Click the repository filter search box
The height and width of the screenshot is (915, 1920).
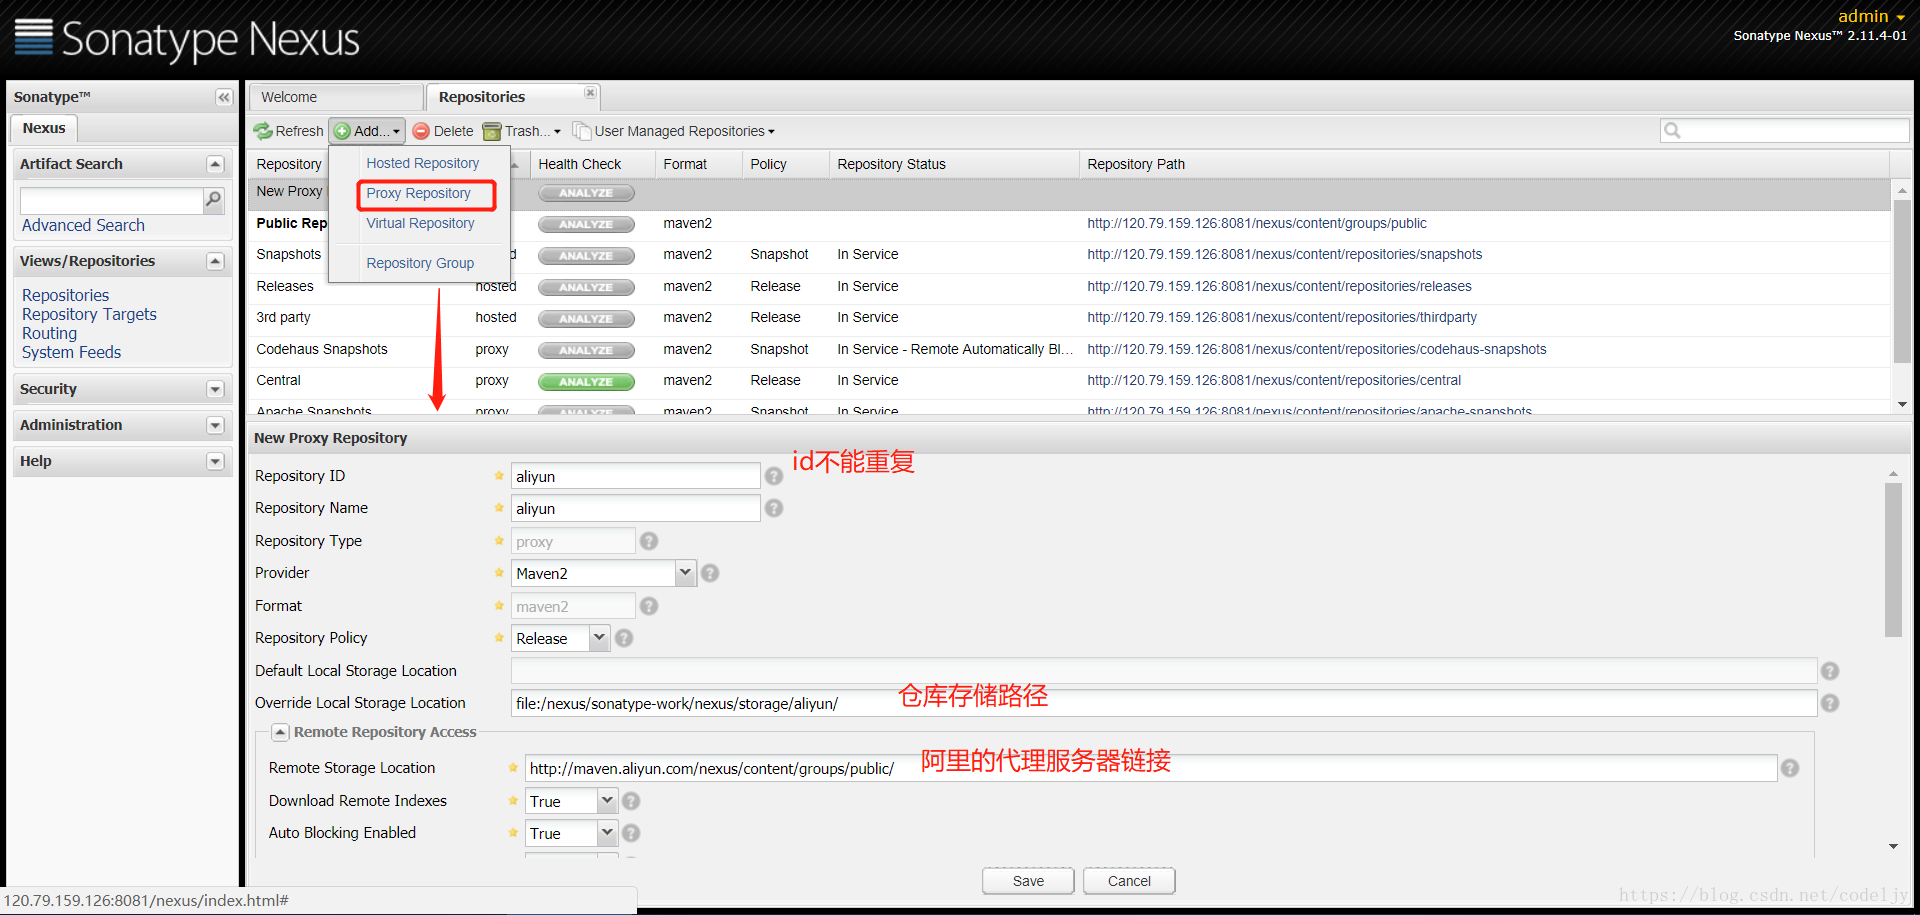coord(1785,130)
